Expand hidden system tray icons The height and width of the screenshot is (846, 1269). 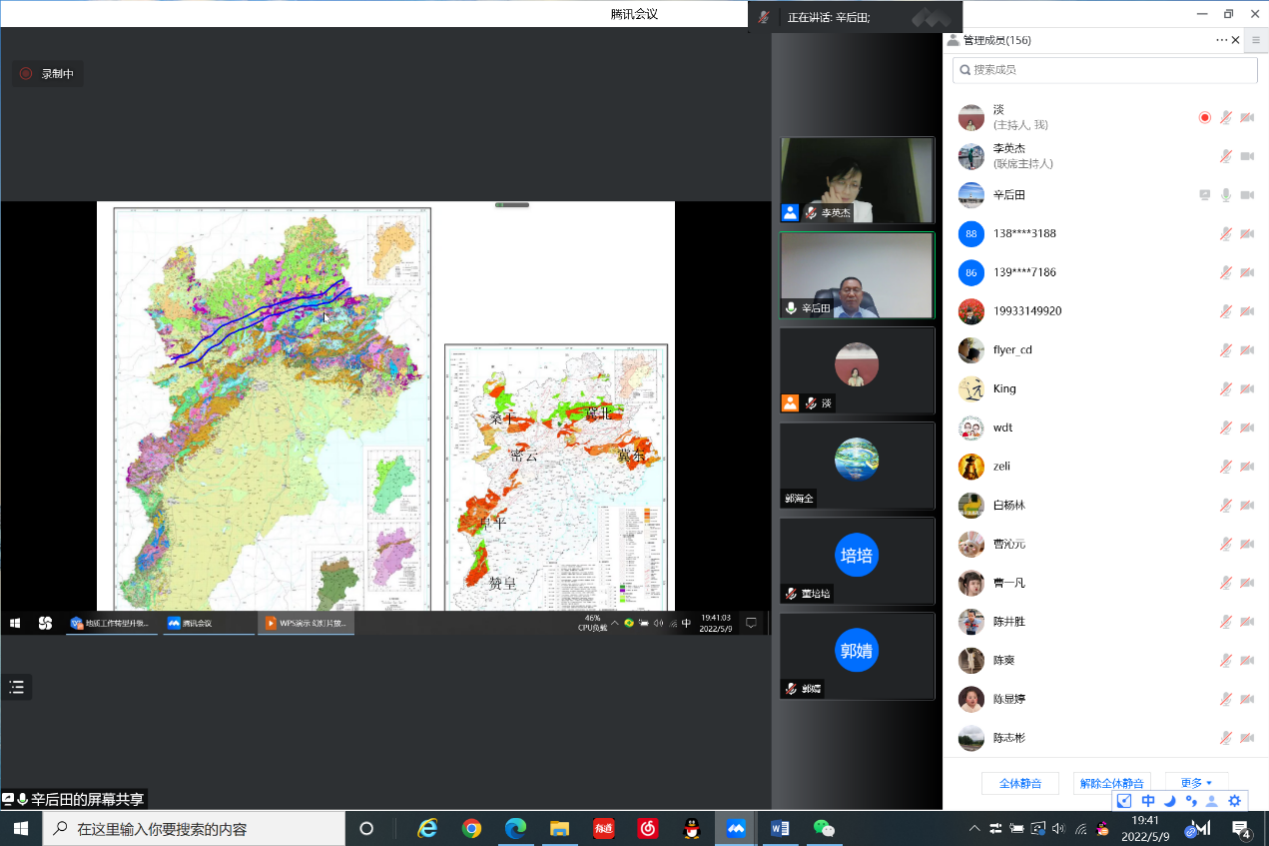[x=975, y=829]
